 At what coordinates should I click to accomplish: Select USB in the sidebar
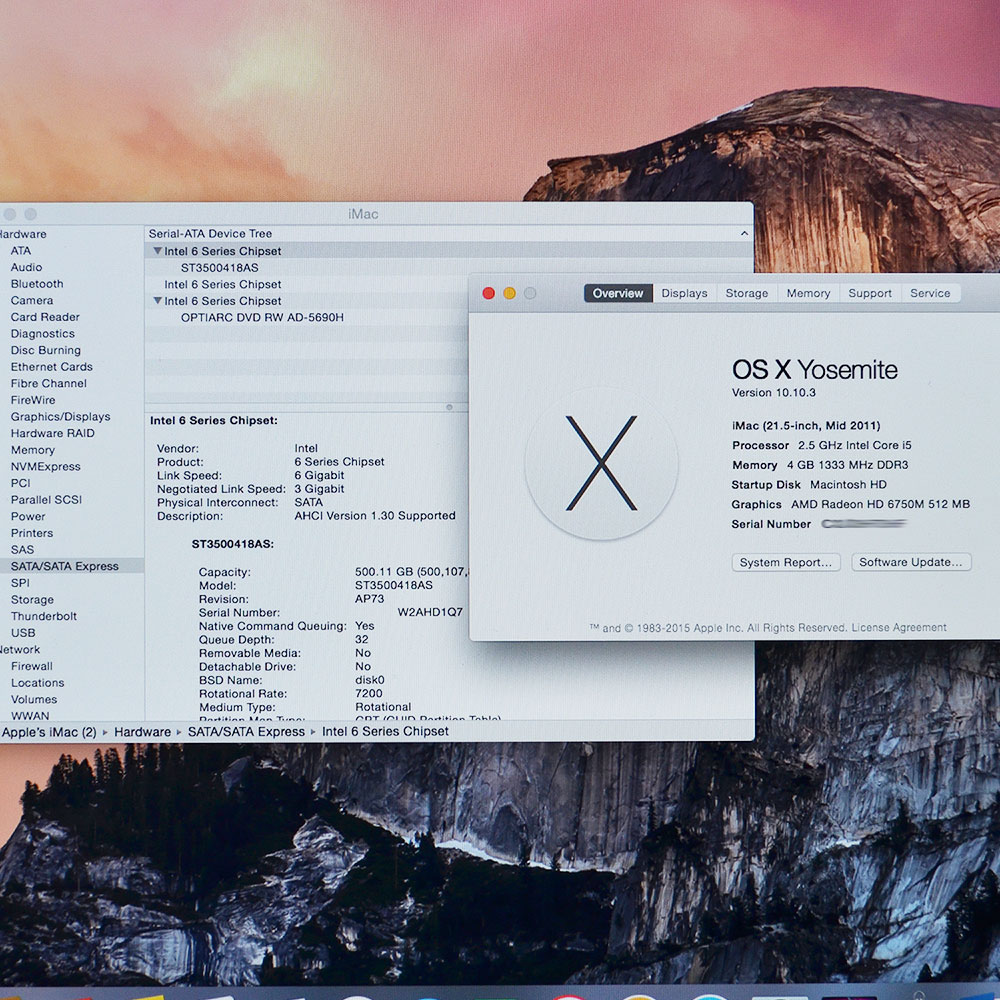pos(23,633)
